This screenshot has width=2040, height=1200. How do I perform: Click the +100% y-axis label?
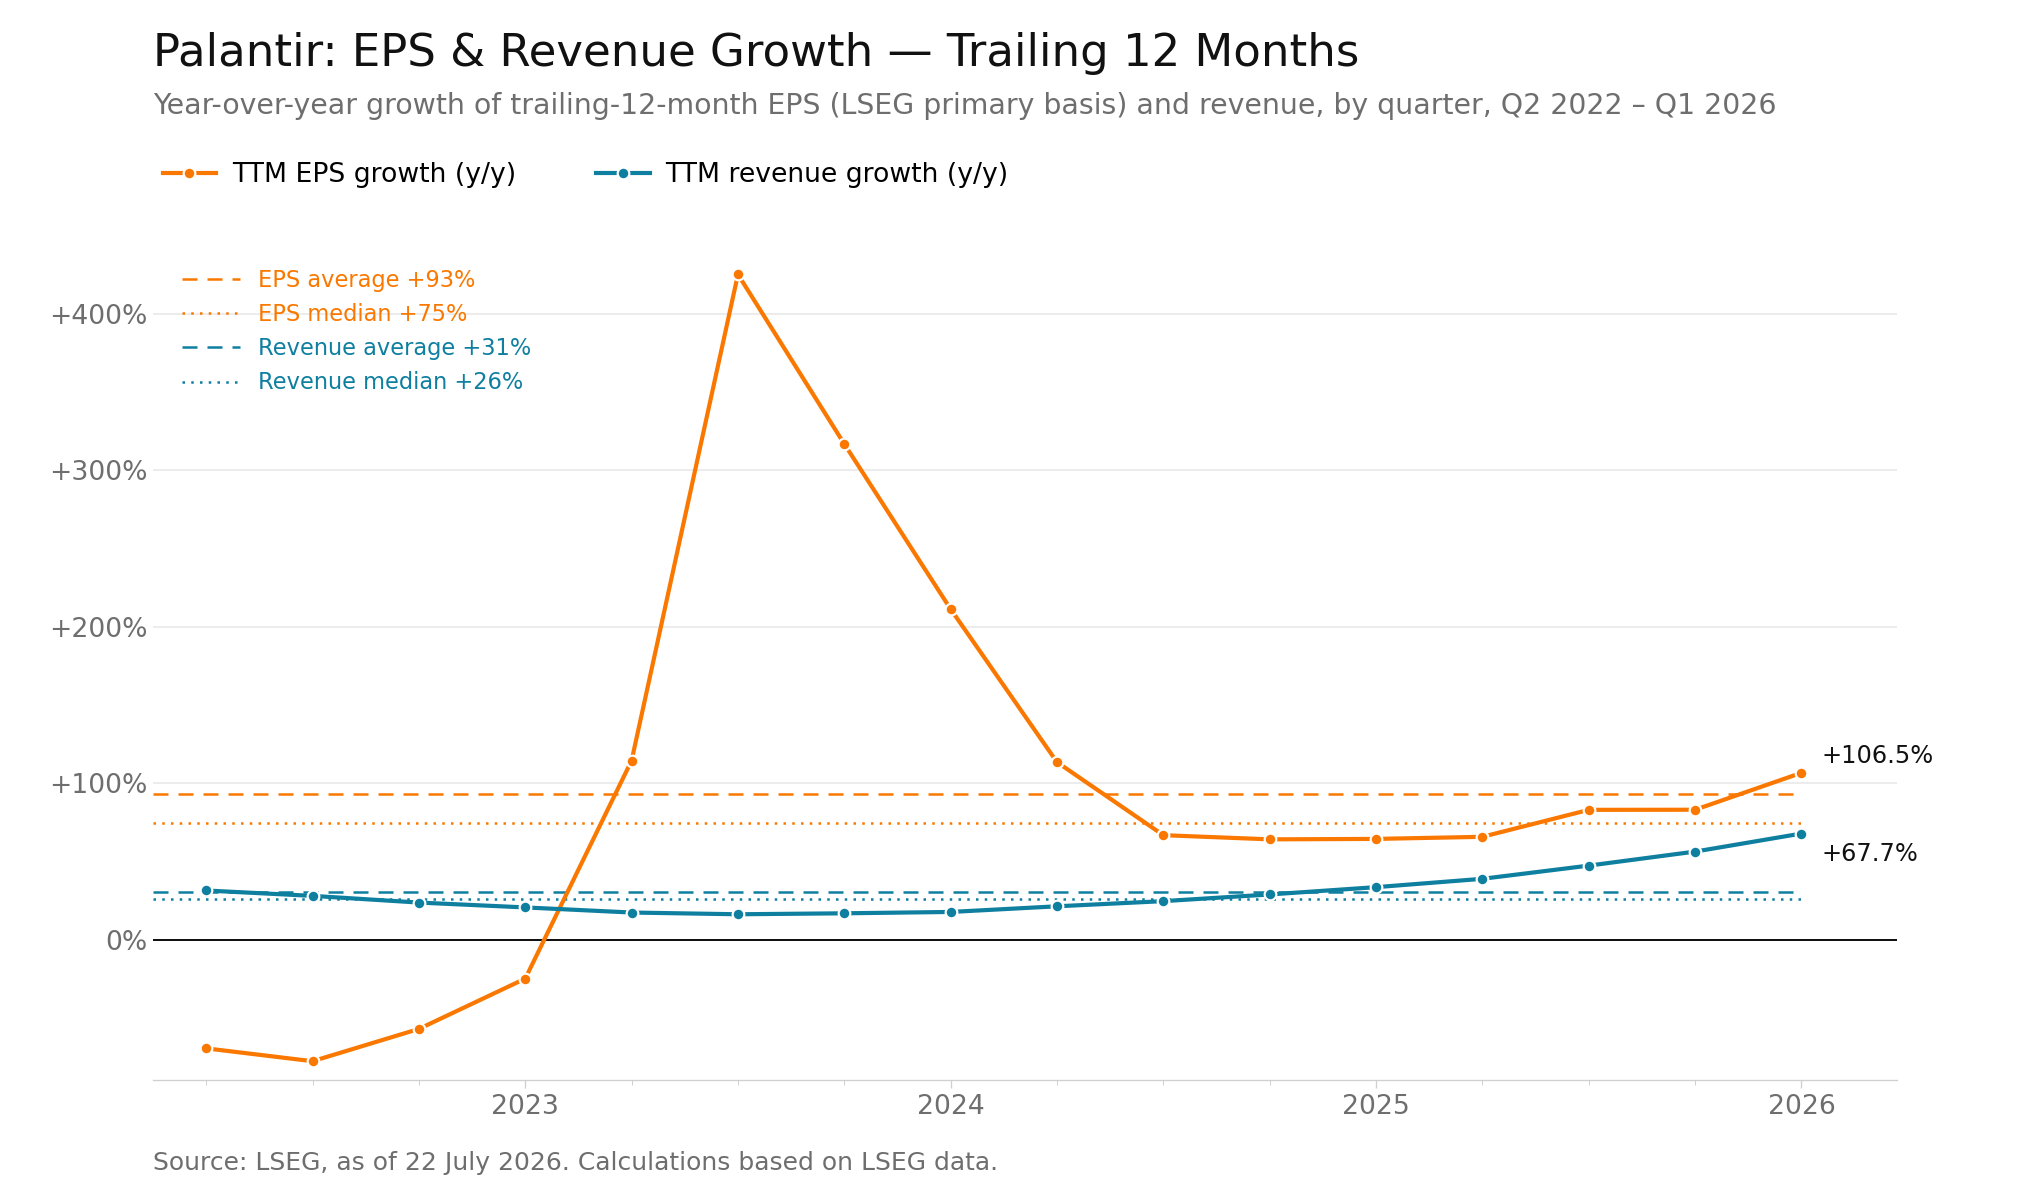(x=98, y=784)
